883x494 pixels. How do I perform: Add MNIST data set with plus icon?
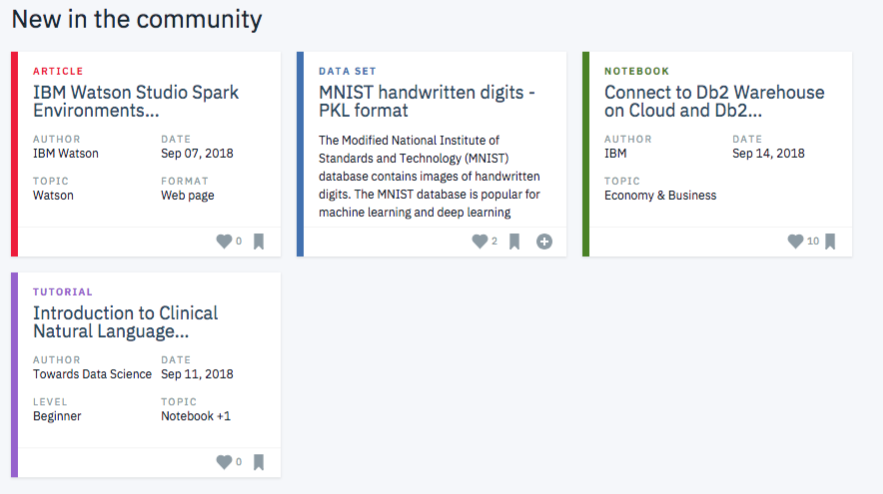[544, 242]
